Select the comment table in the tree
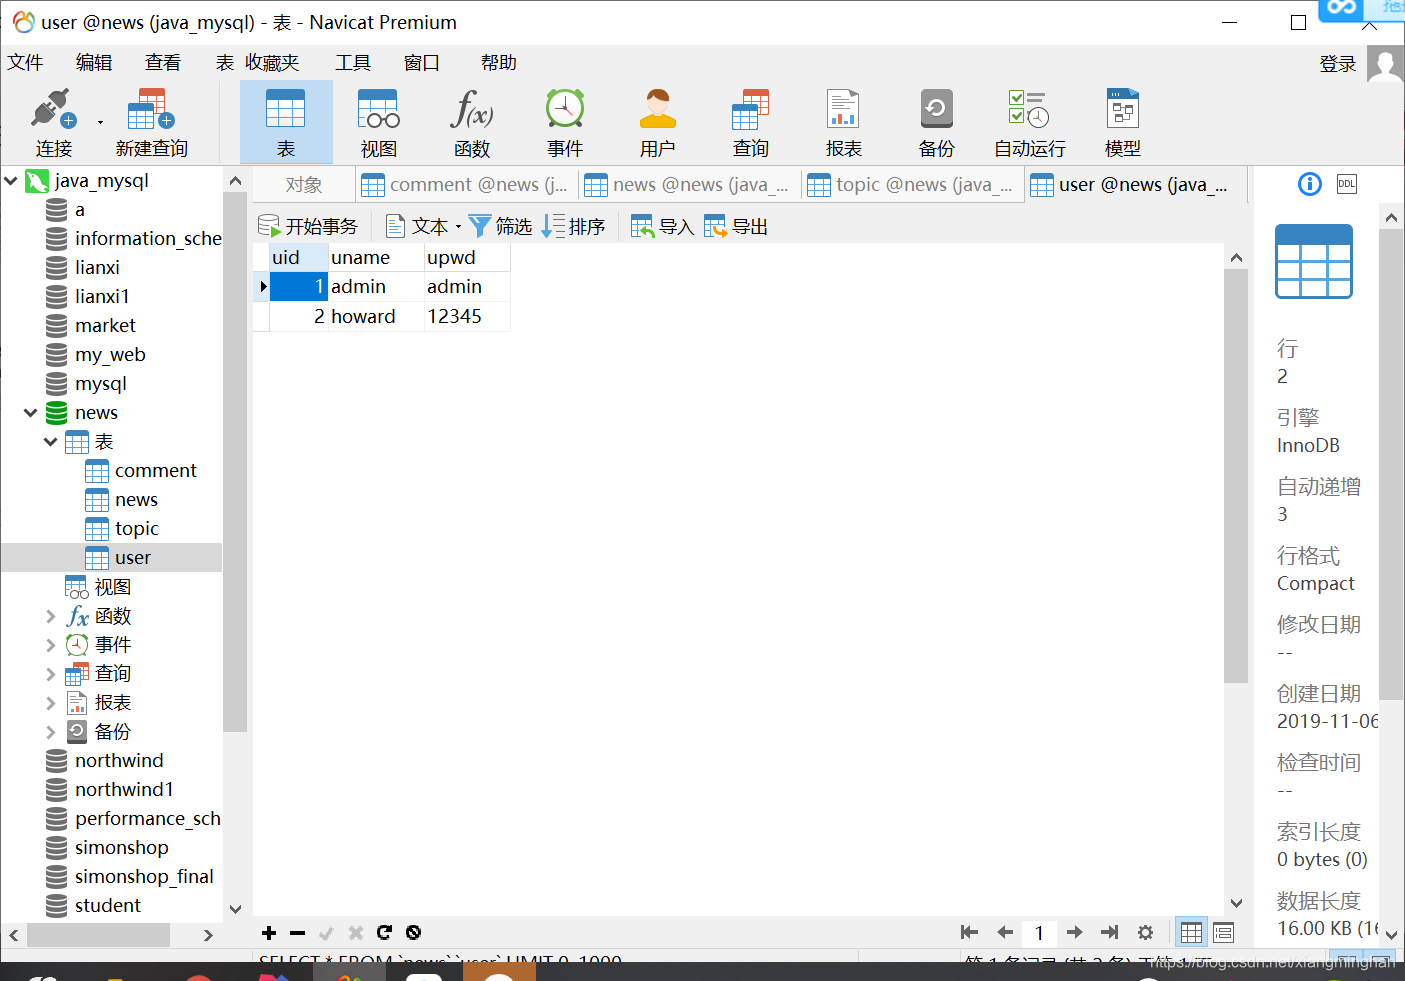The height and width of the screenshot is (981, 1405). [155, 471]
